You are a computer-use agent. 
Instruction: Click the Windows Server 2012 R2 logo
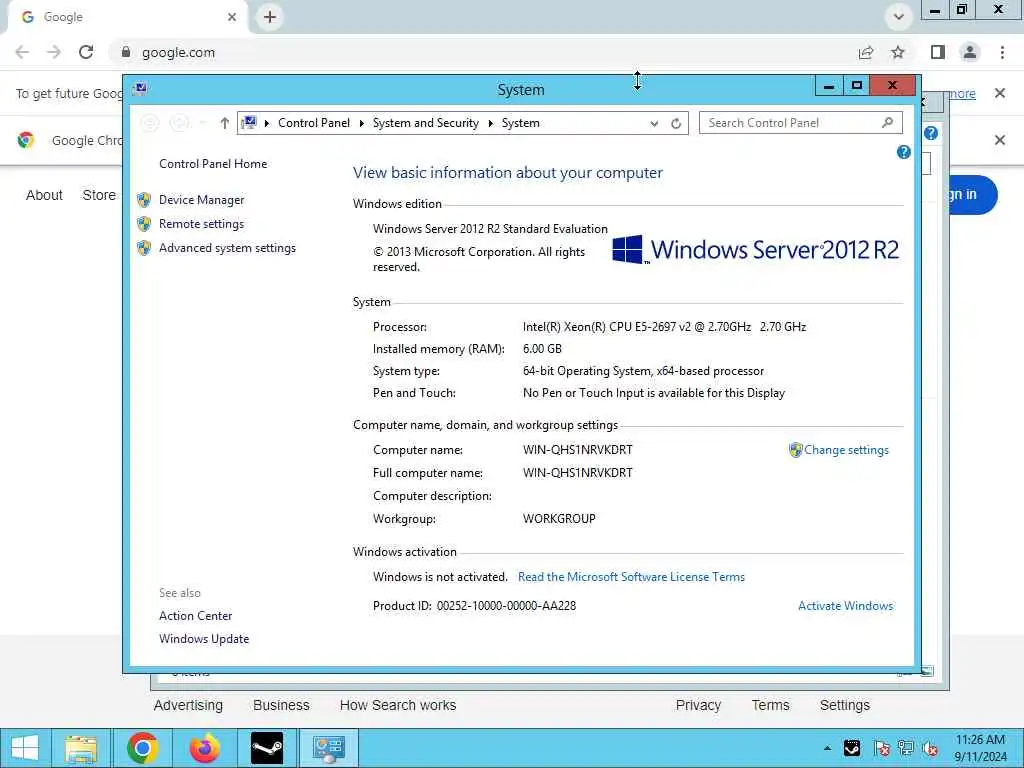(x=755, y=249)
